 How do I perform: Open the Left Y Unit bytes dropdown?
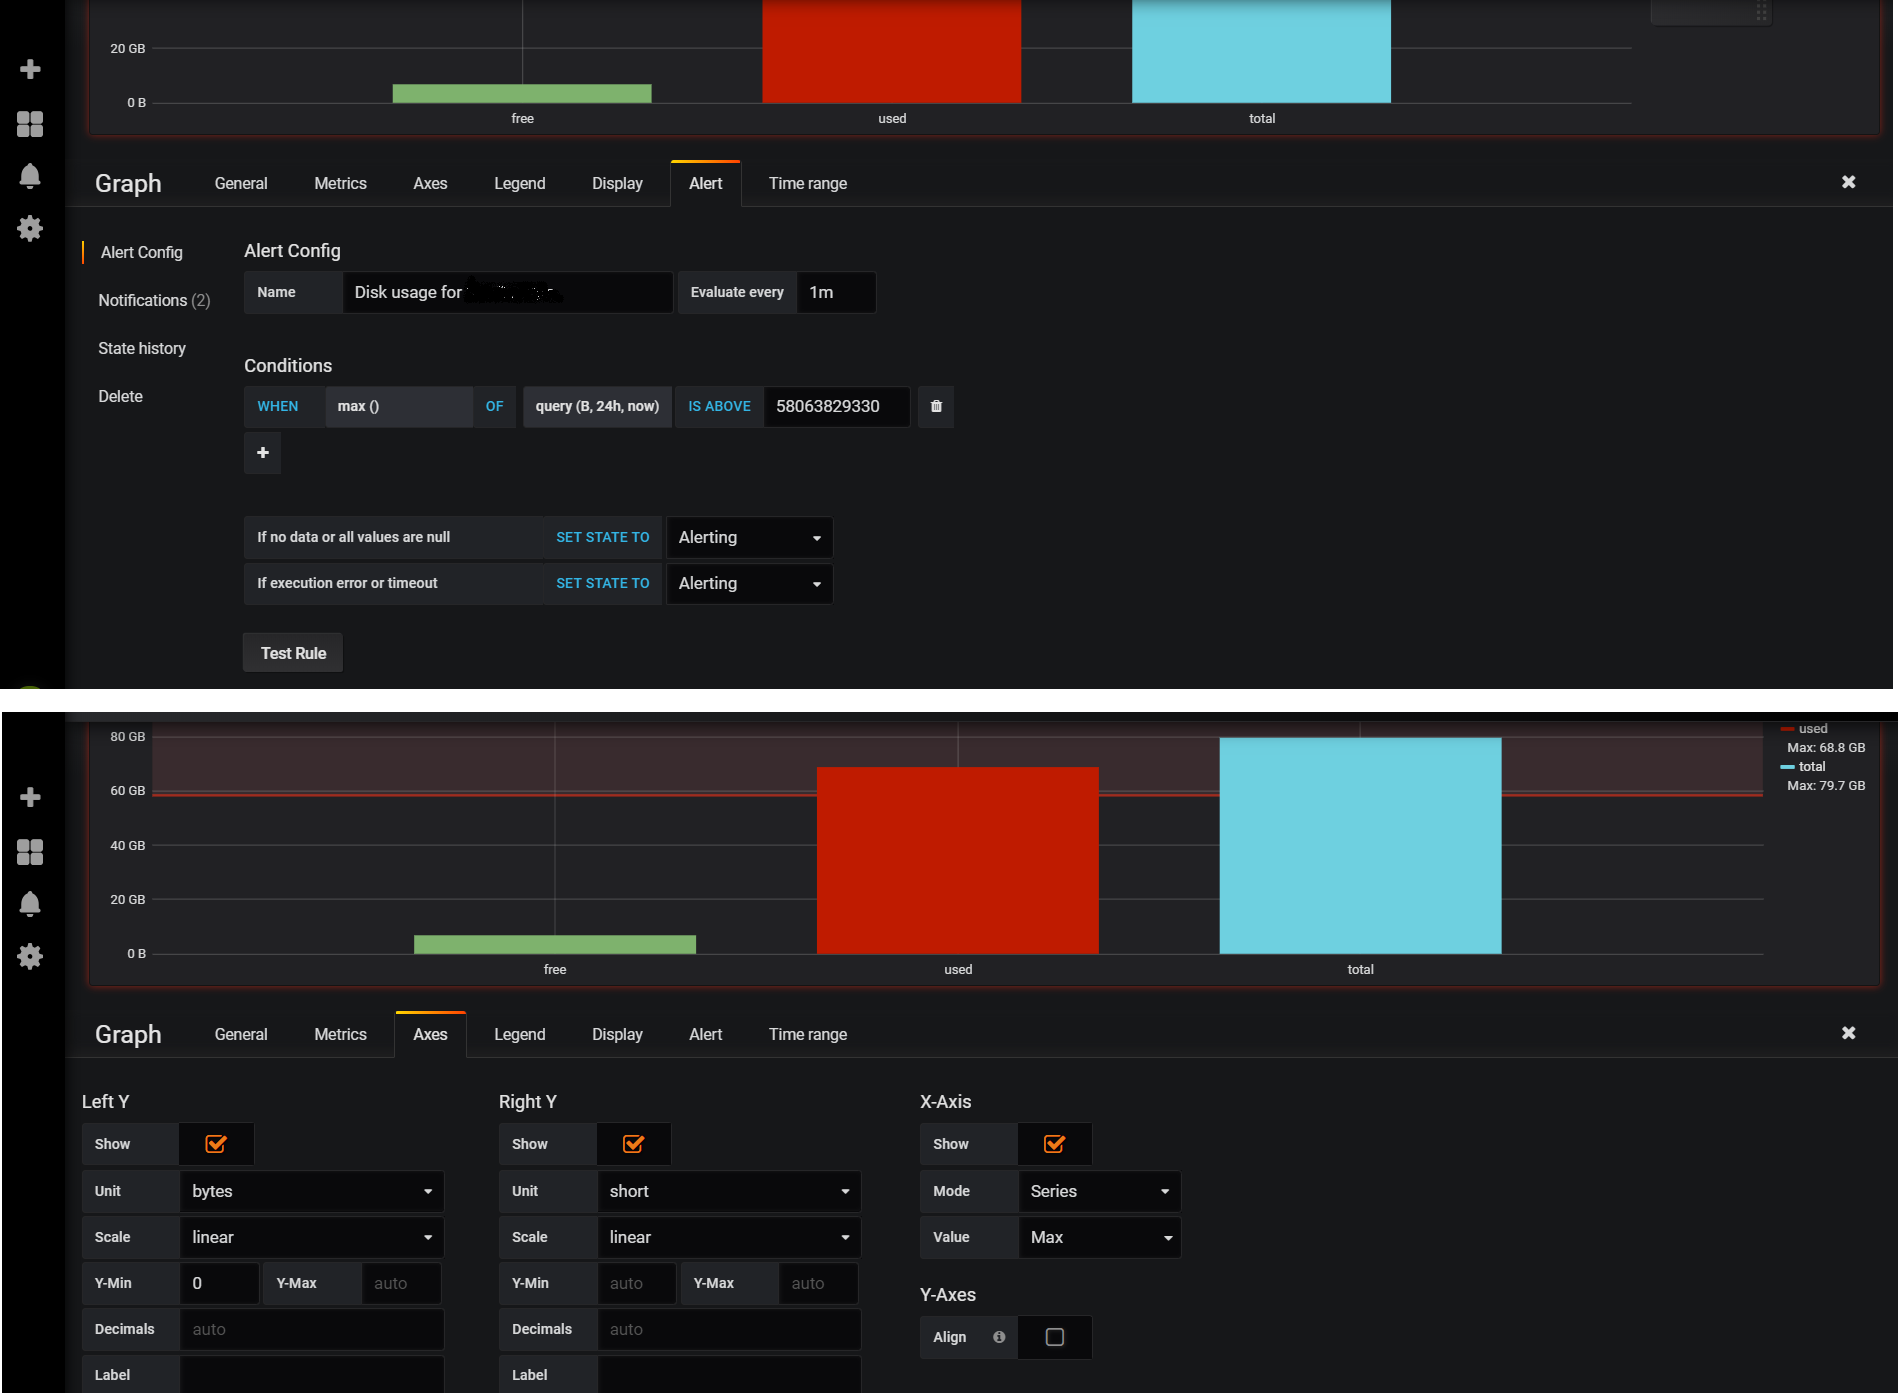pyautogui.click(x=311, y=1191)
